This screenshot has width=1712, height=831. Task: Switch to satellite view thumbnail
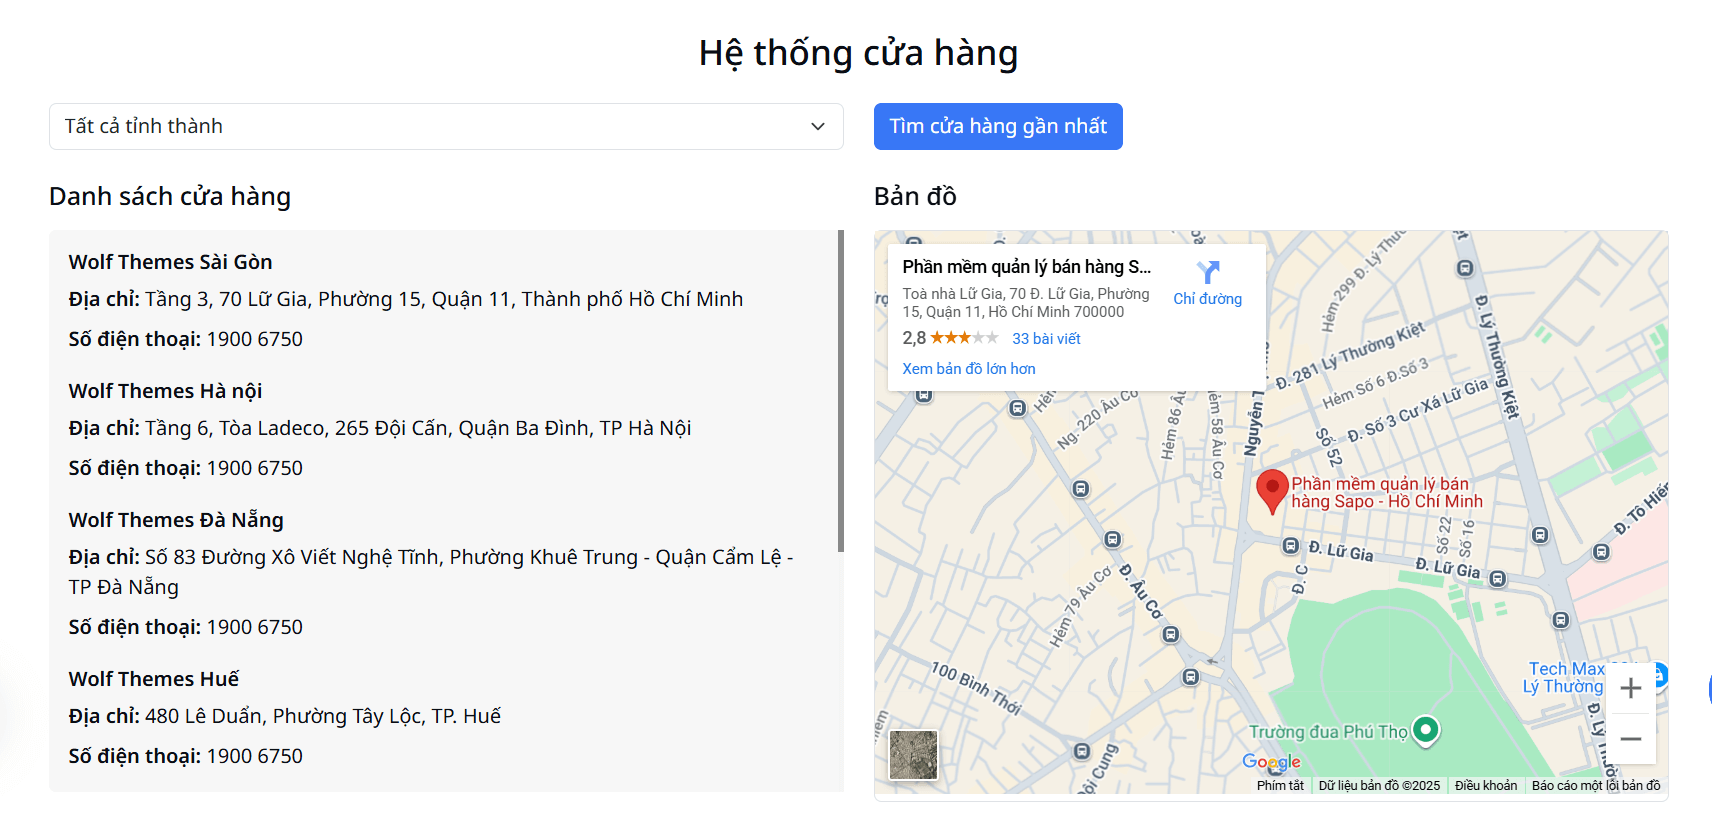pyautogui.click(x=913, y=755)
